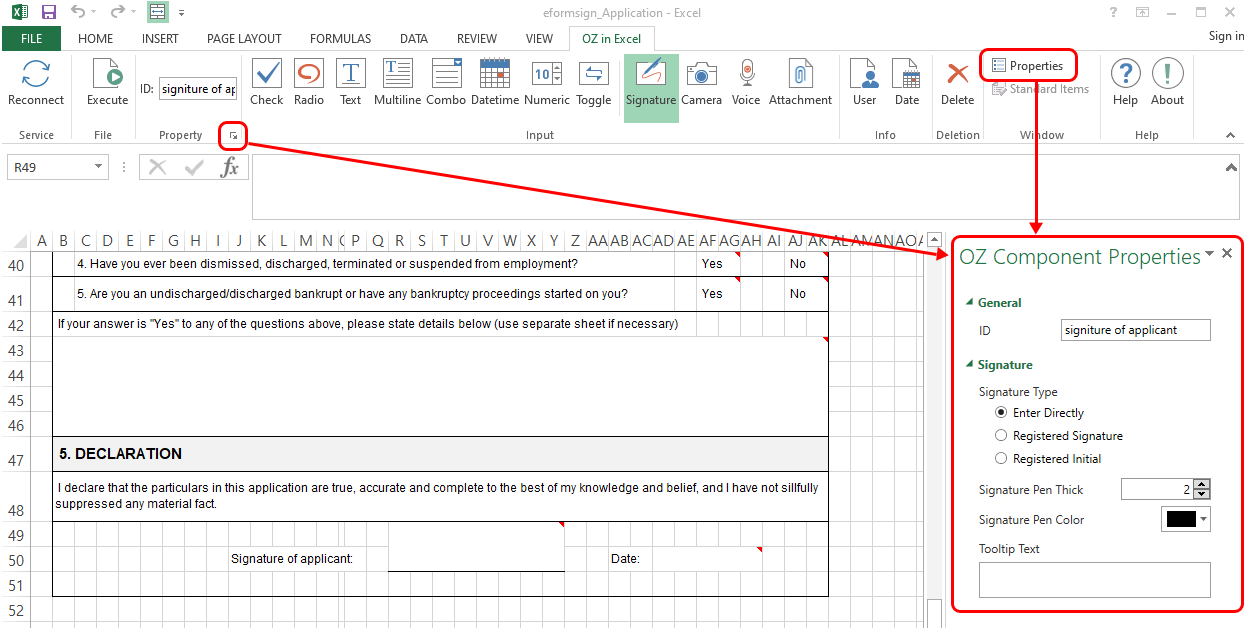Click the ribbon ID input field
The width and height of the screenshot is (1244, 628).
coord(198,89)
